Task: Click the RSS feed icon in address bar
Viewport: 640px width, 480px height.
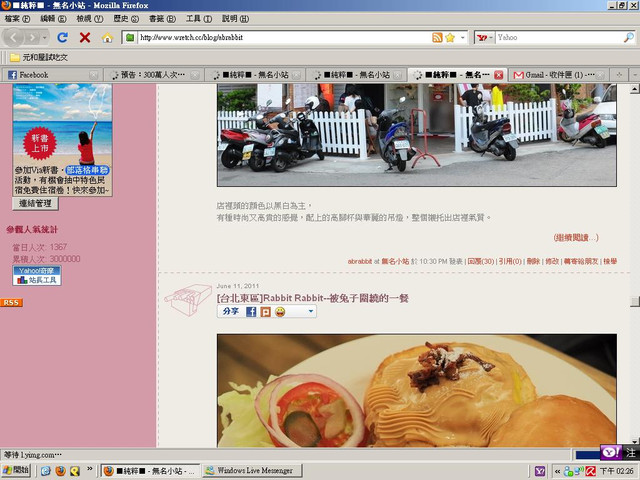Action: pos(437,38)
